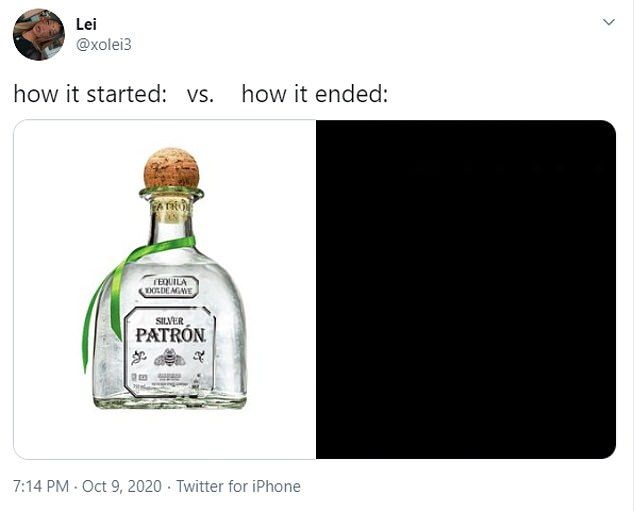This screenshot has width=634, height=511.
Task: Open Lei's profile avatar picture
Action: point(39,34)
